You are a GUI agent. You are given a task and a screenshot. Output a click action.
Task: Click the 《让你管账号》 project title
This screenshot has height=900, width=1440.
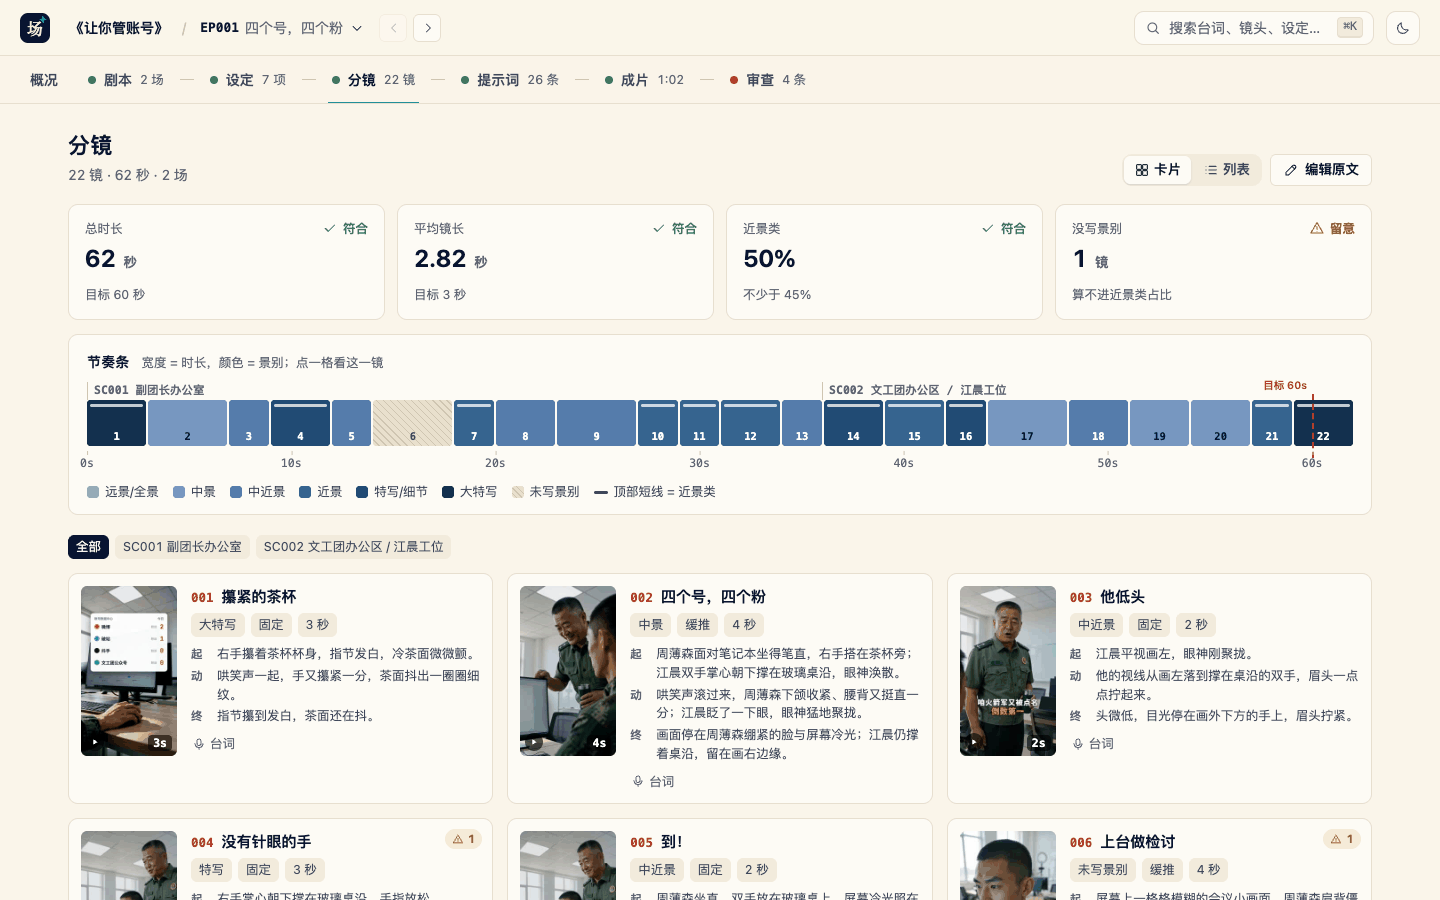point(118,28)
